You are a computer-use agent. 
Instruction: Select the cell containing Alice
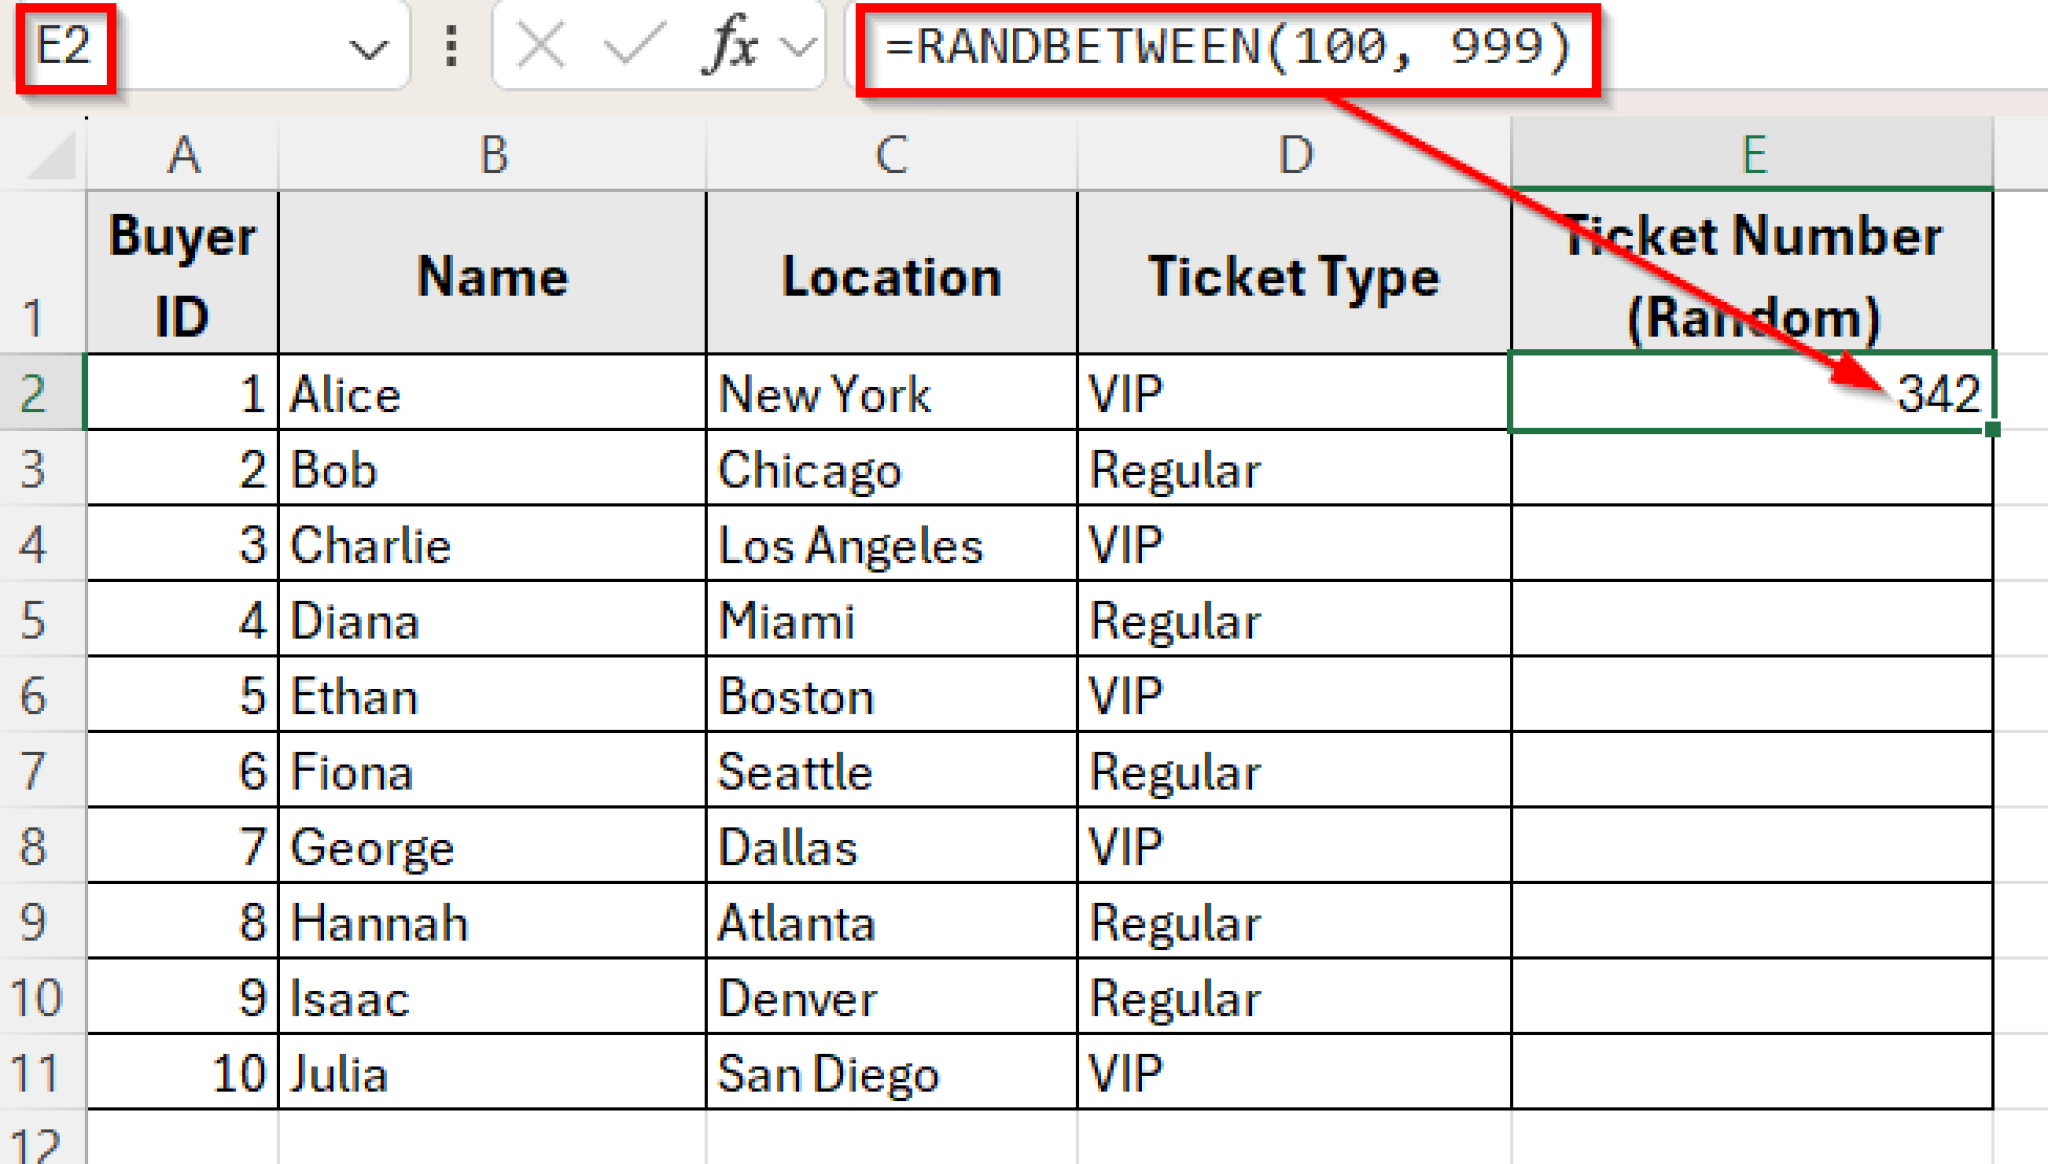[490, 394]
